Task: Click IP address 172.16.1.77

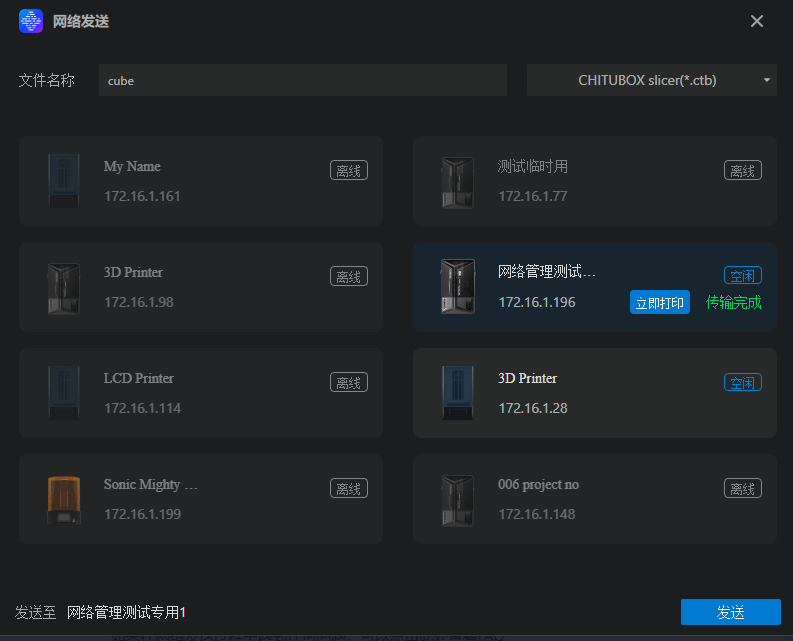Action: point(533,196)
